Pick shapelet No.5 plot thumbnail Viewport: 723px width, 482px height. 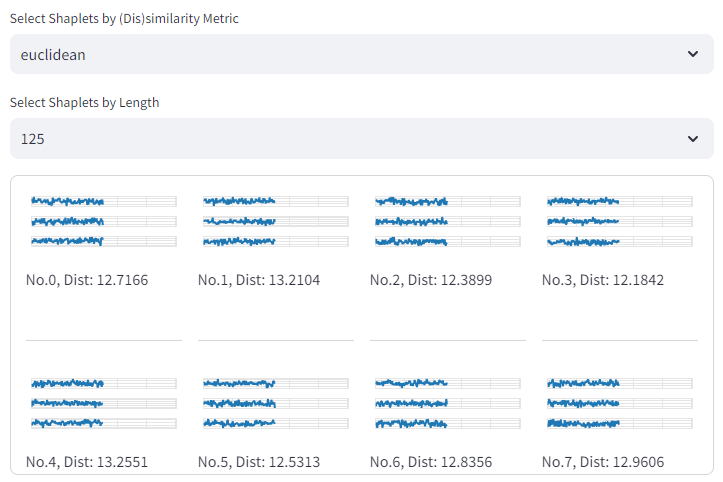click(276, 403)
